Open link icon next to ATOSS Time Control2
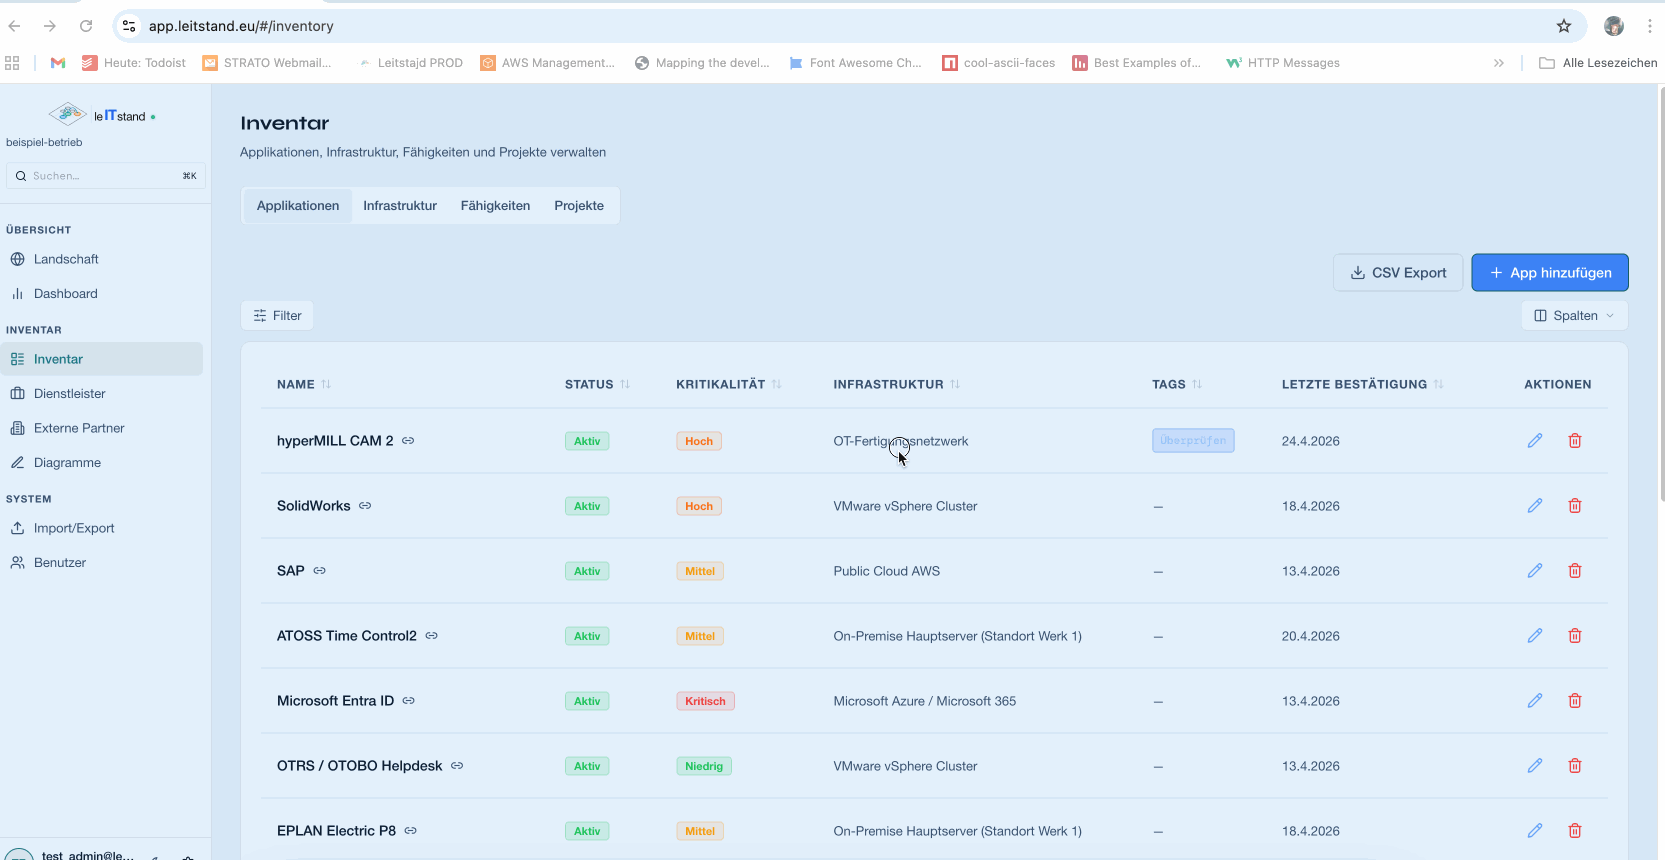The image size is (1665, 860). (432, 636)
